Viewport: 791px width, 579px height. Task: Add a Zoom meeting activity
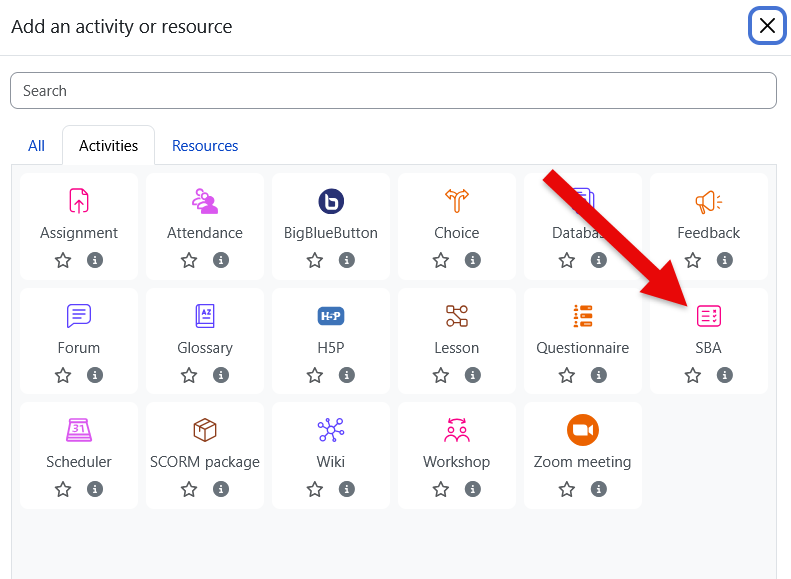click(583, 430)
